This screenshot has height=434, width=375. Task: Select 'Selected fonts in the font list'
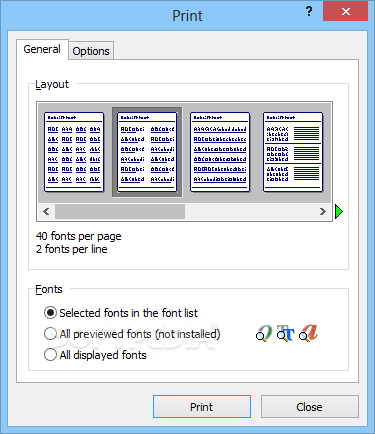121,313
